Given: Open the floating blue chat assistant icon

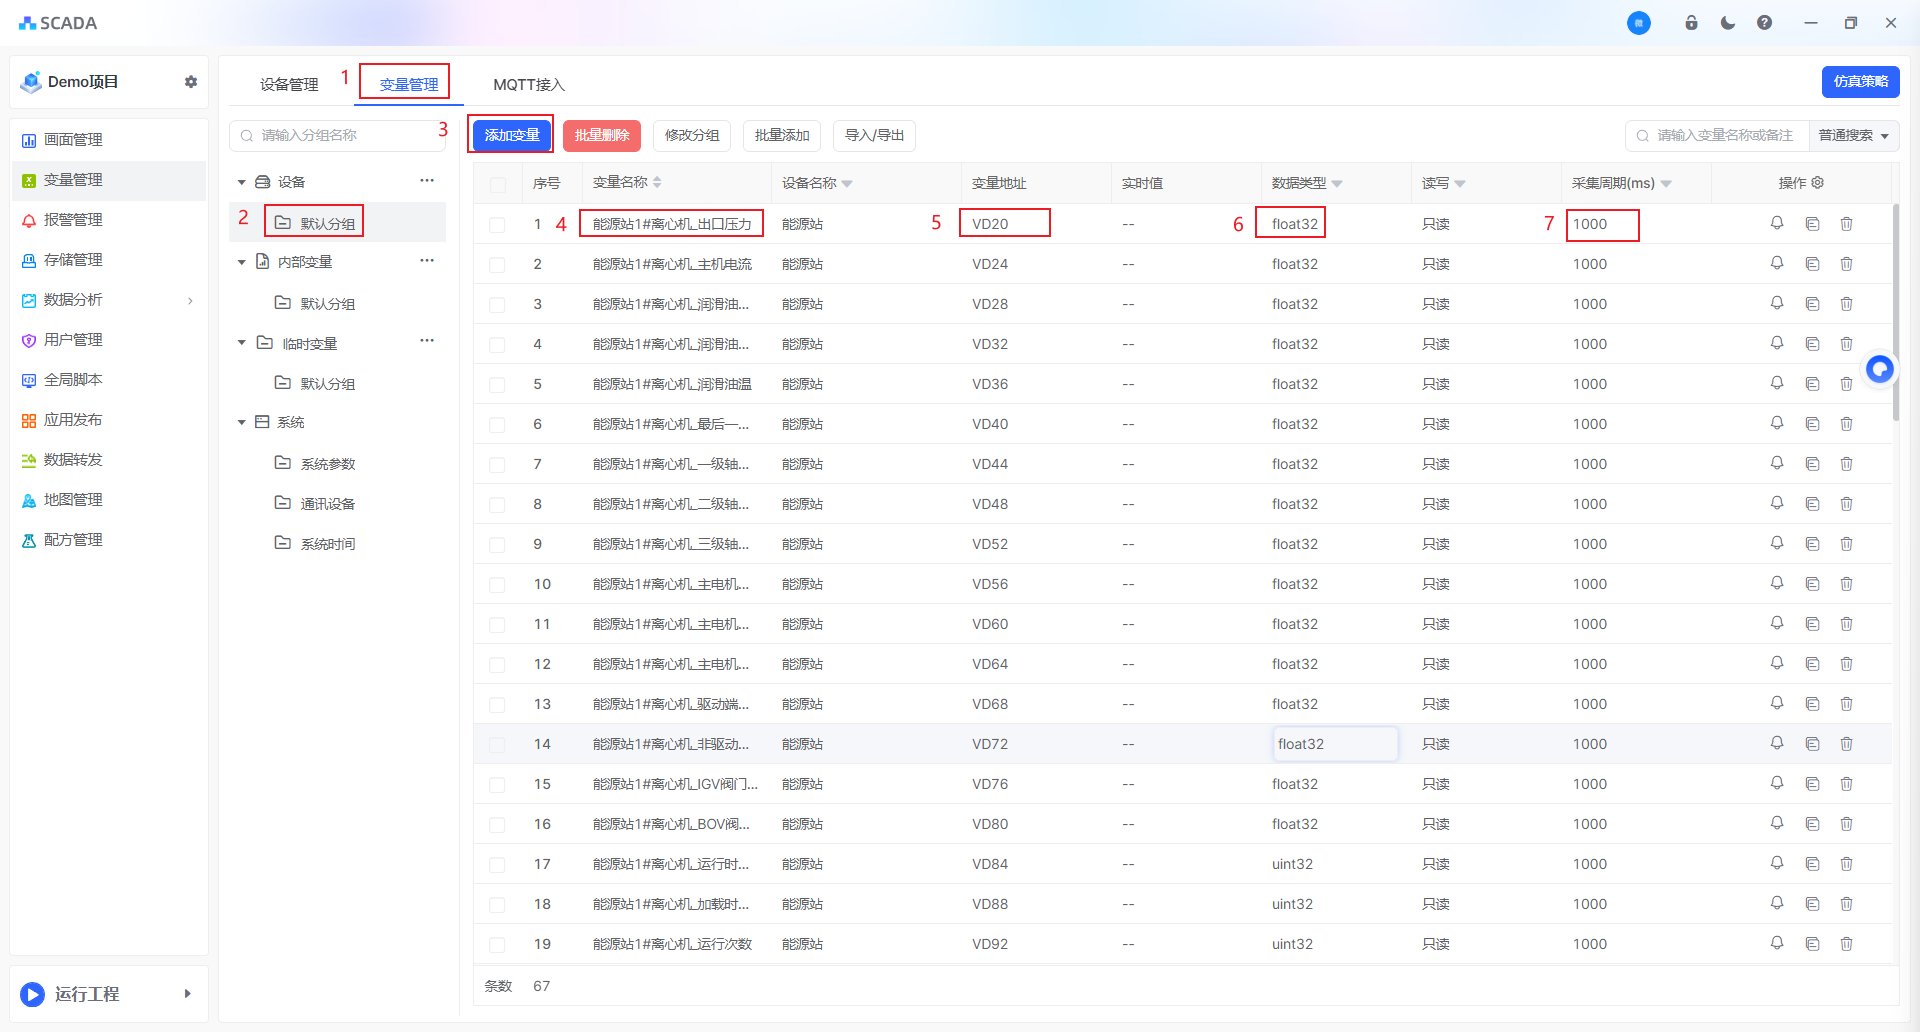Looking at the screenshot, I should pyautogui.click(x=1880, y=369).
